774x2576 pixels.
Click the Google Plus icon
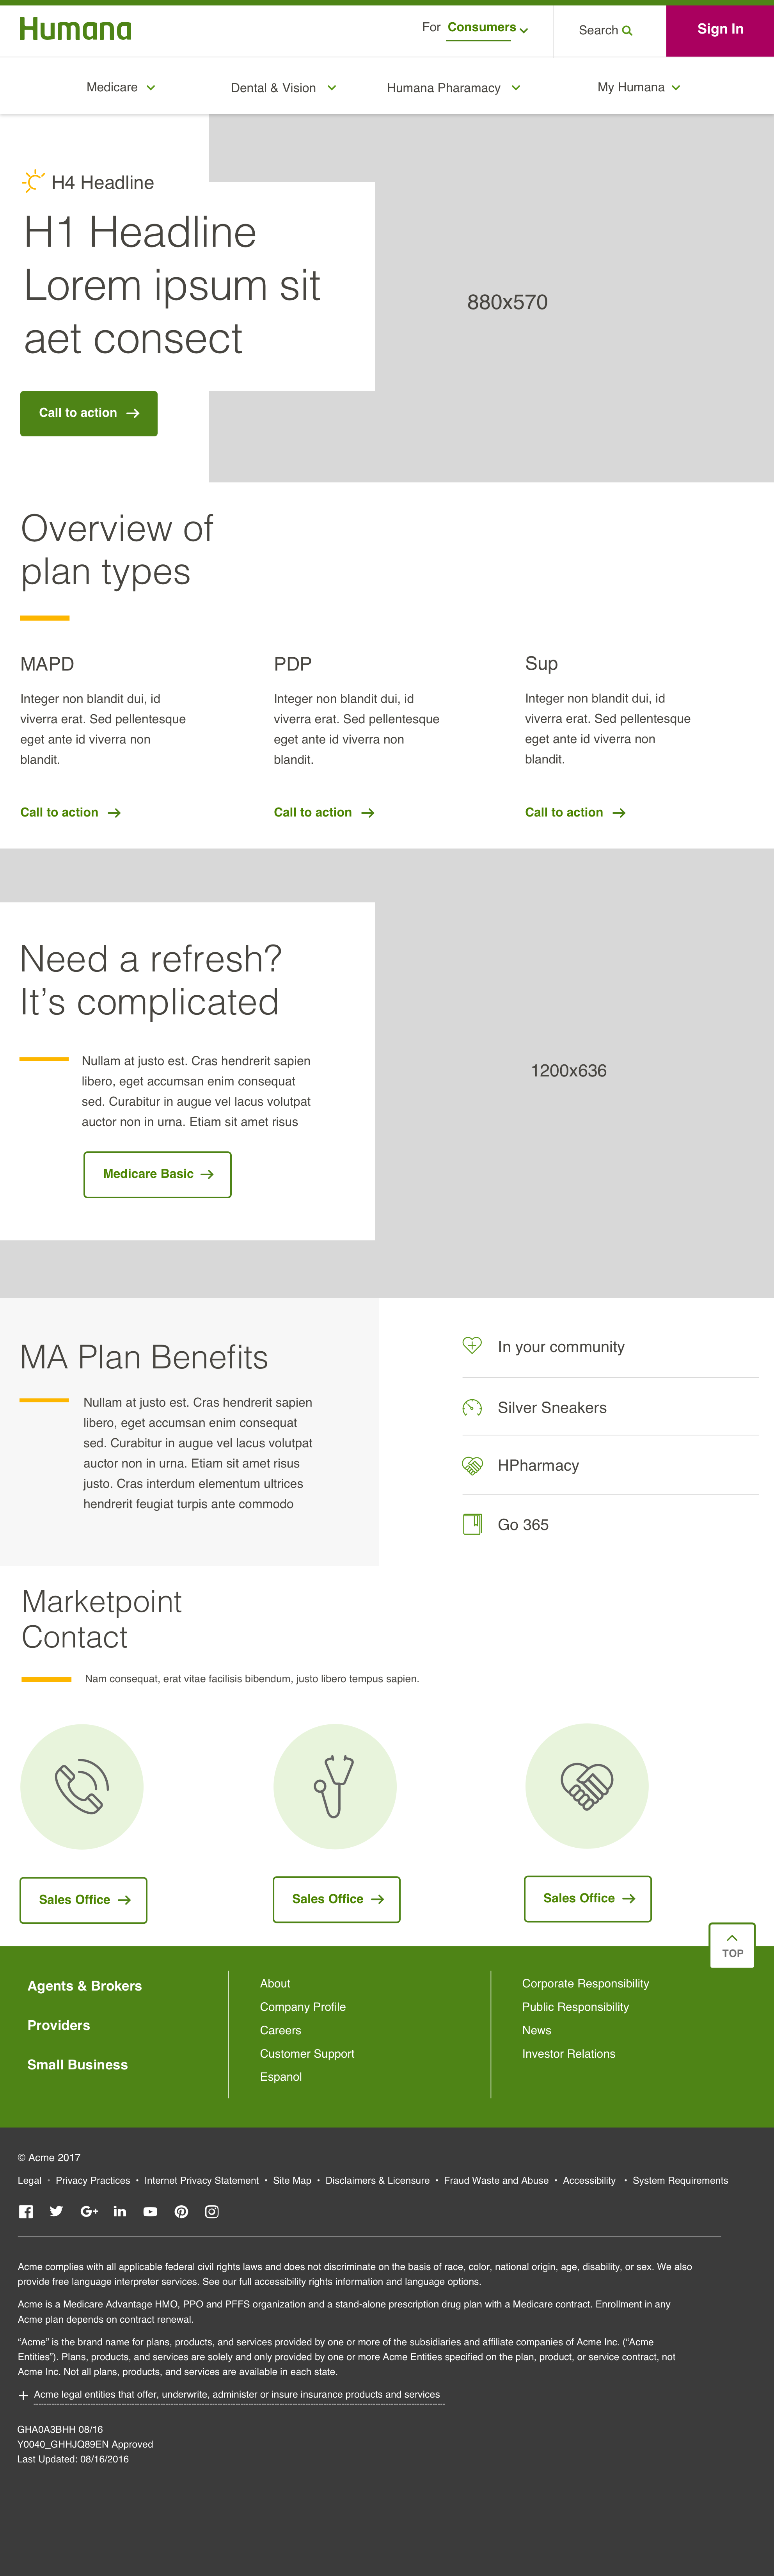89,2211
